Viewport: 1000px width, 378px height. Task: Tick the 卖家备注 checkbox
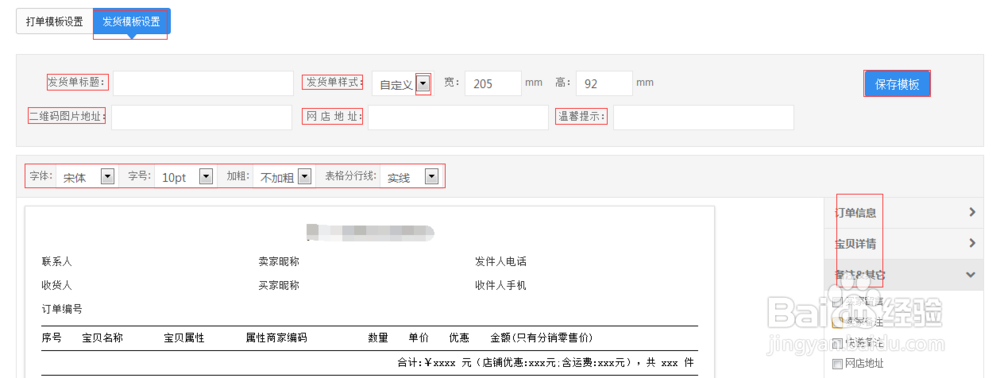point(837,322)
